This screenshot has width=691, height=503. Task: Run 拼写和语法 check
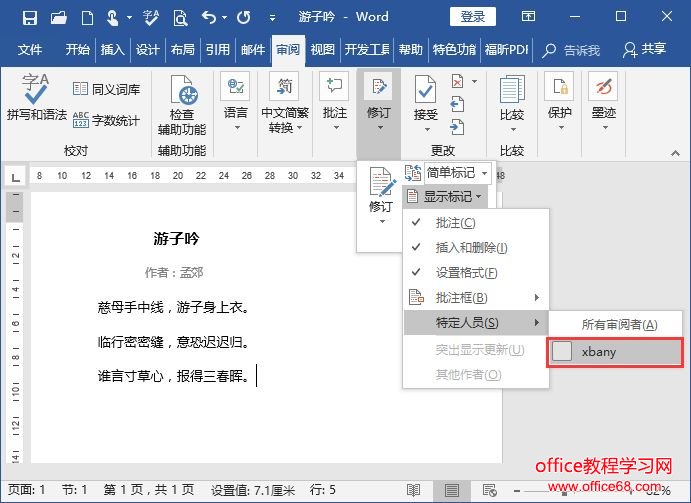coord(36,98)
